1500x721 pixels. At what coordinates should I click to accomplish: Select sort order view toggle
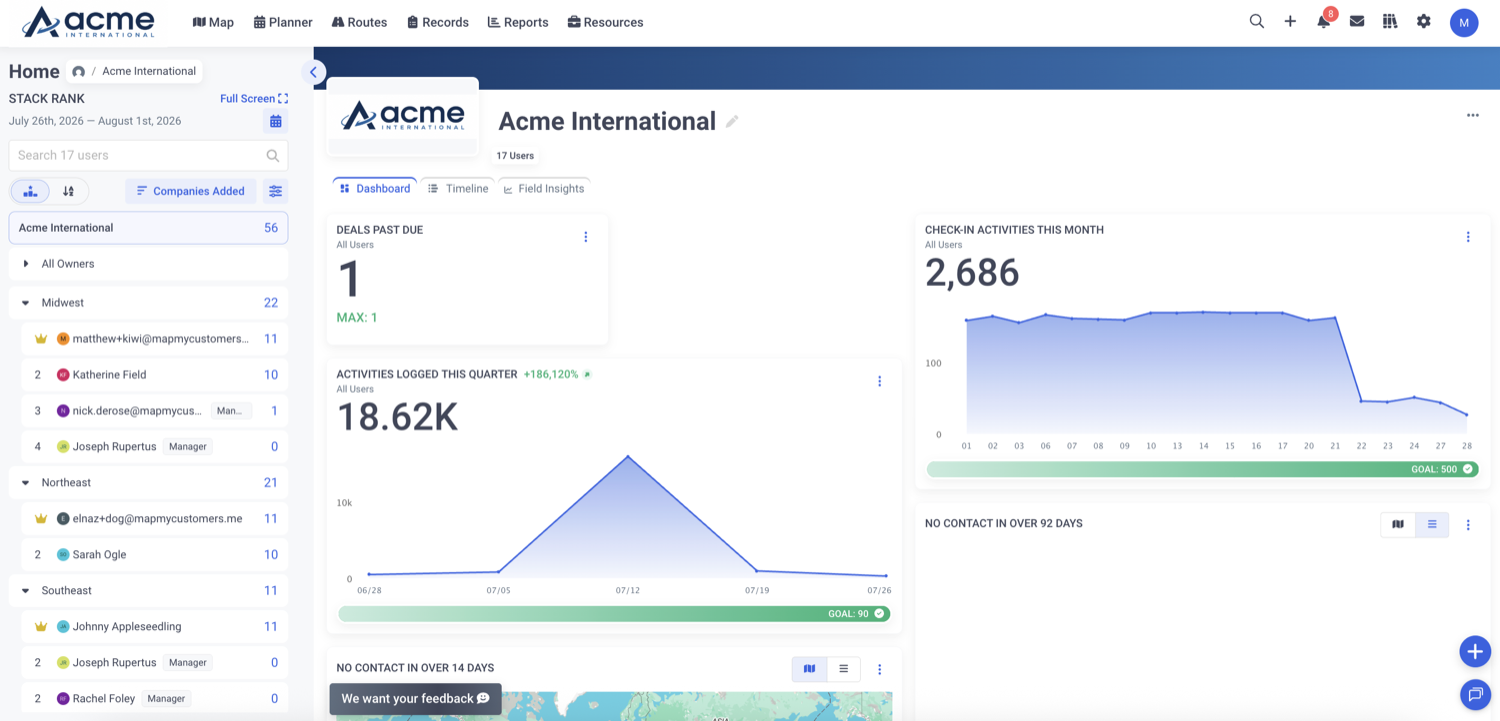click(68, 191)
